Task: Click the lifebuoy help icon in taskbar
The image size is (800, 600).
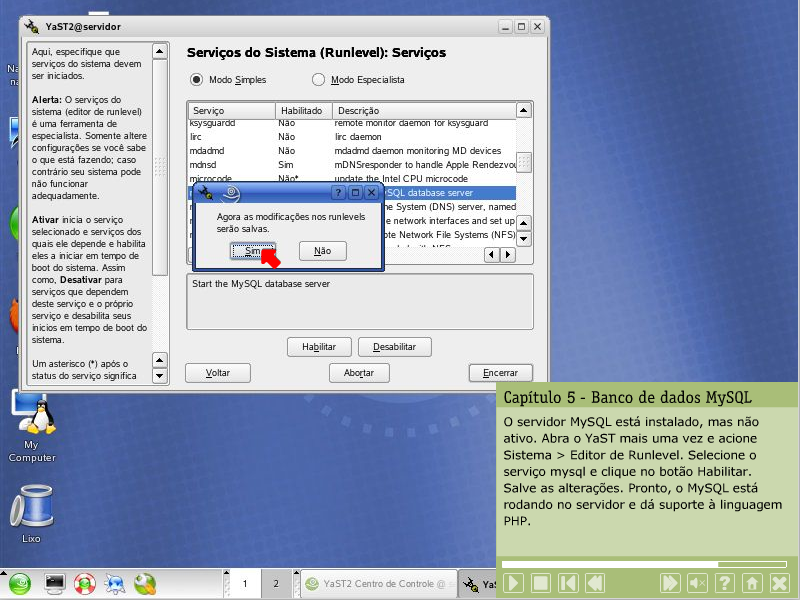Action: [85, 583]
